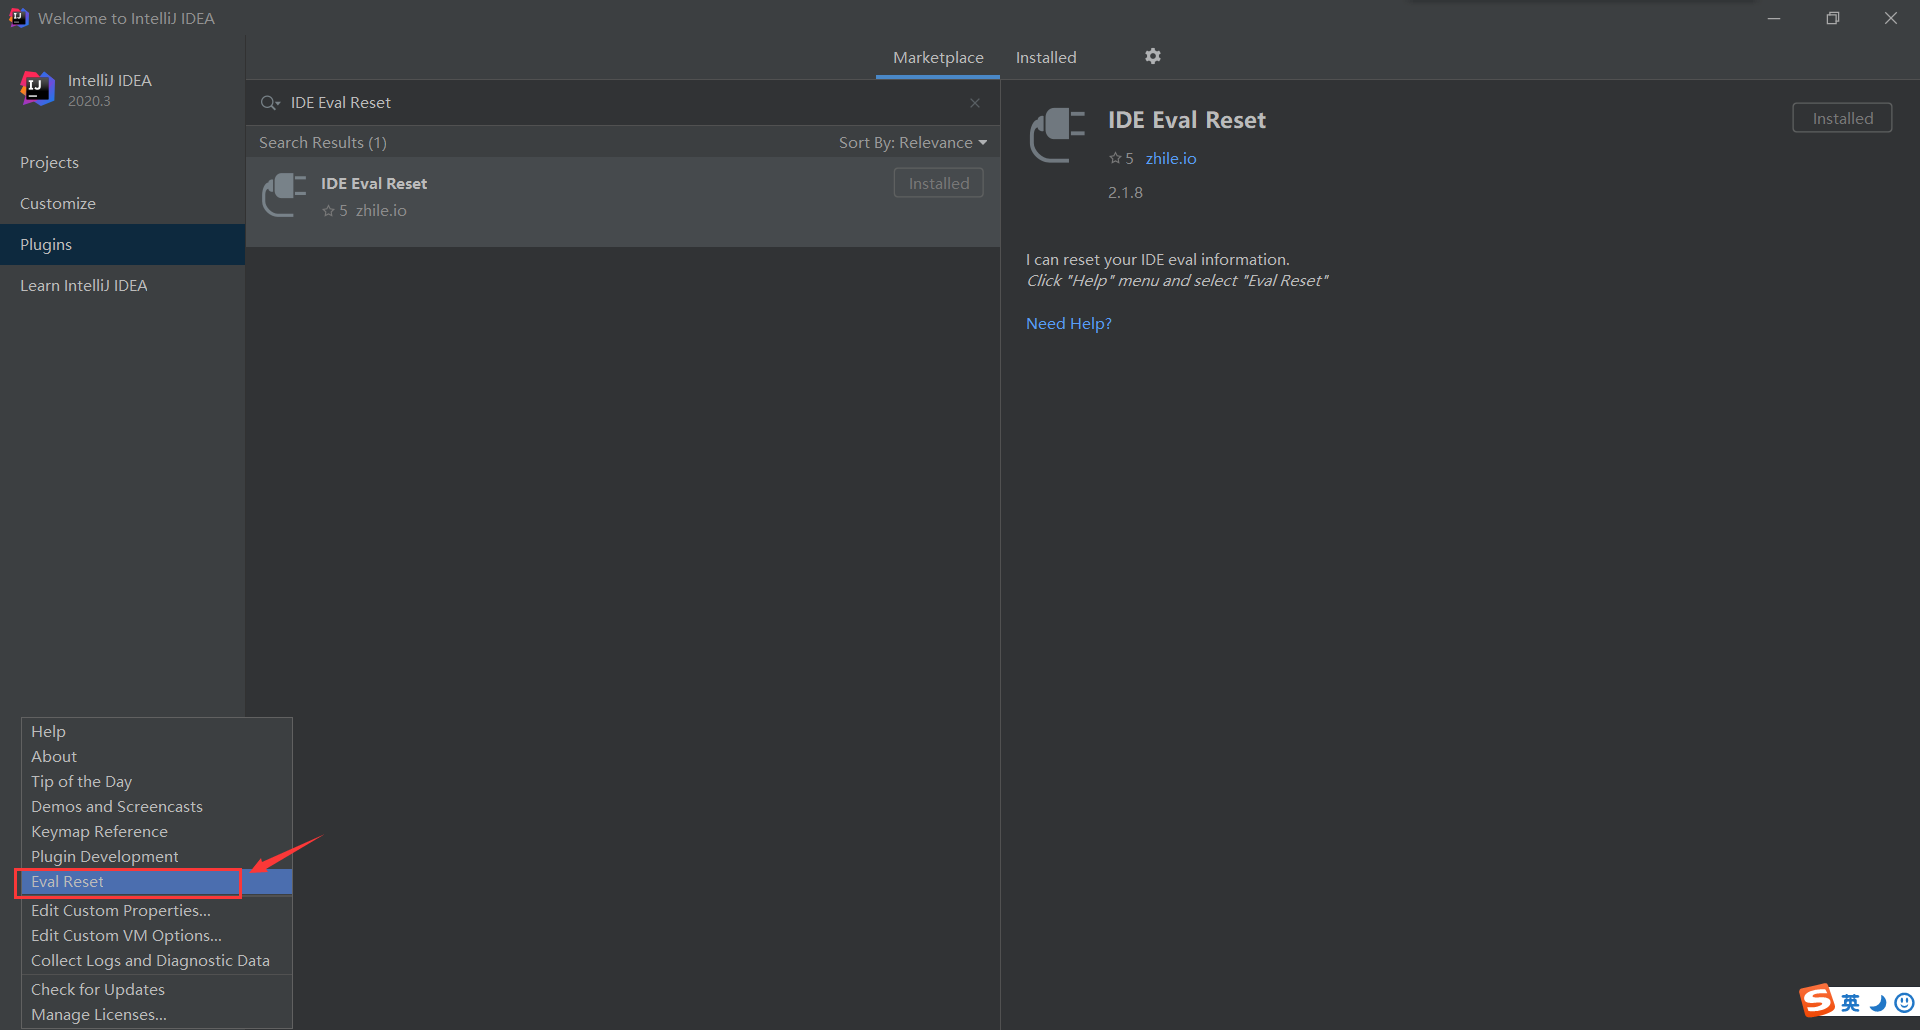This screenshot has height=1030, width=1920.
Task: Click the plug icon in search result
Action: point(284,195)
